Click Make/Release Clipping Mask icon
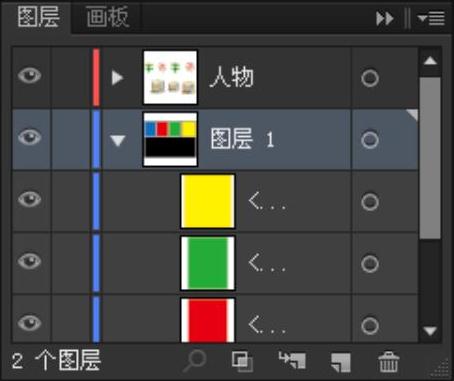The width and height of the screenshot is (454, 381). 242,361
